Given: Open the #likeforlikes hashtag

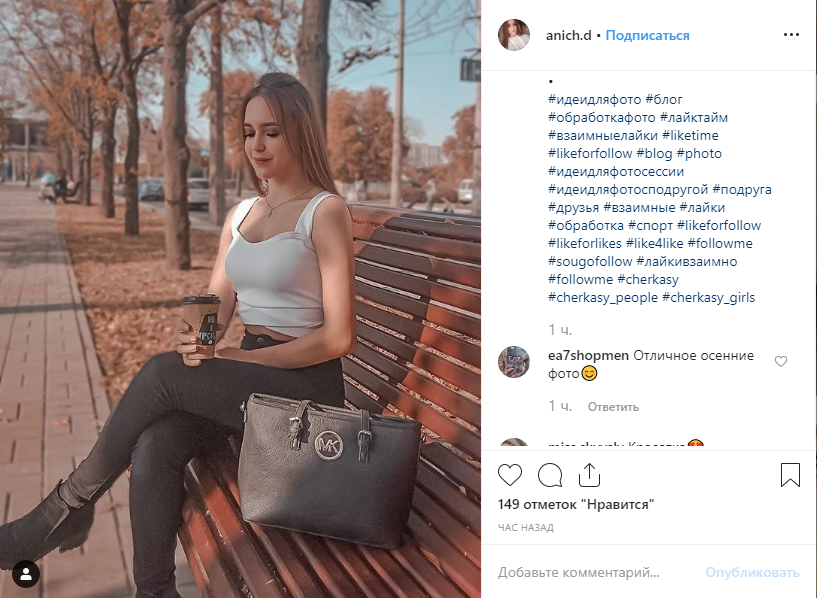Looking at the screenshot, I should pyautogui.click(x=585, y=243).
